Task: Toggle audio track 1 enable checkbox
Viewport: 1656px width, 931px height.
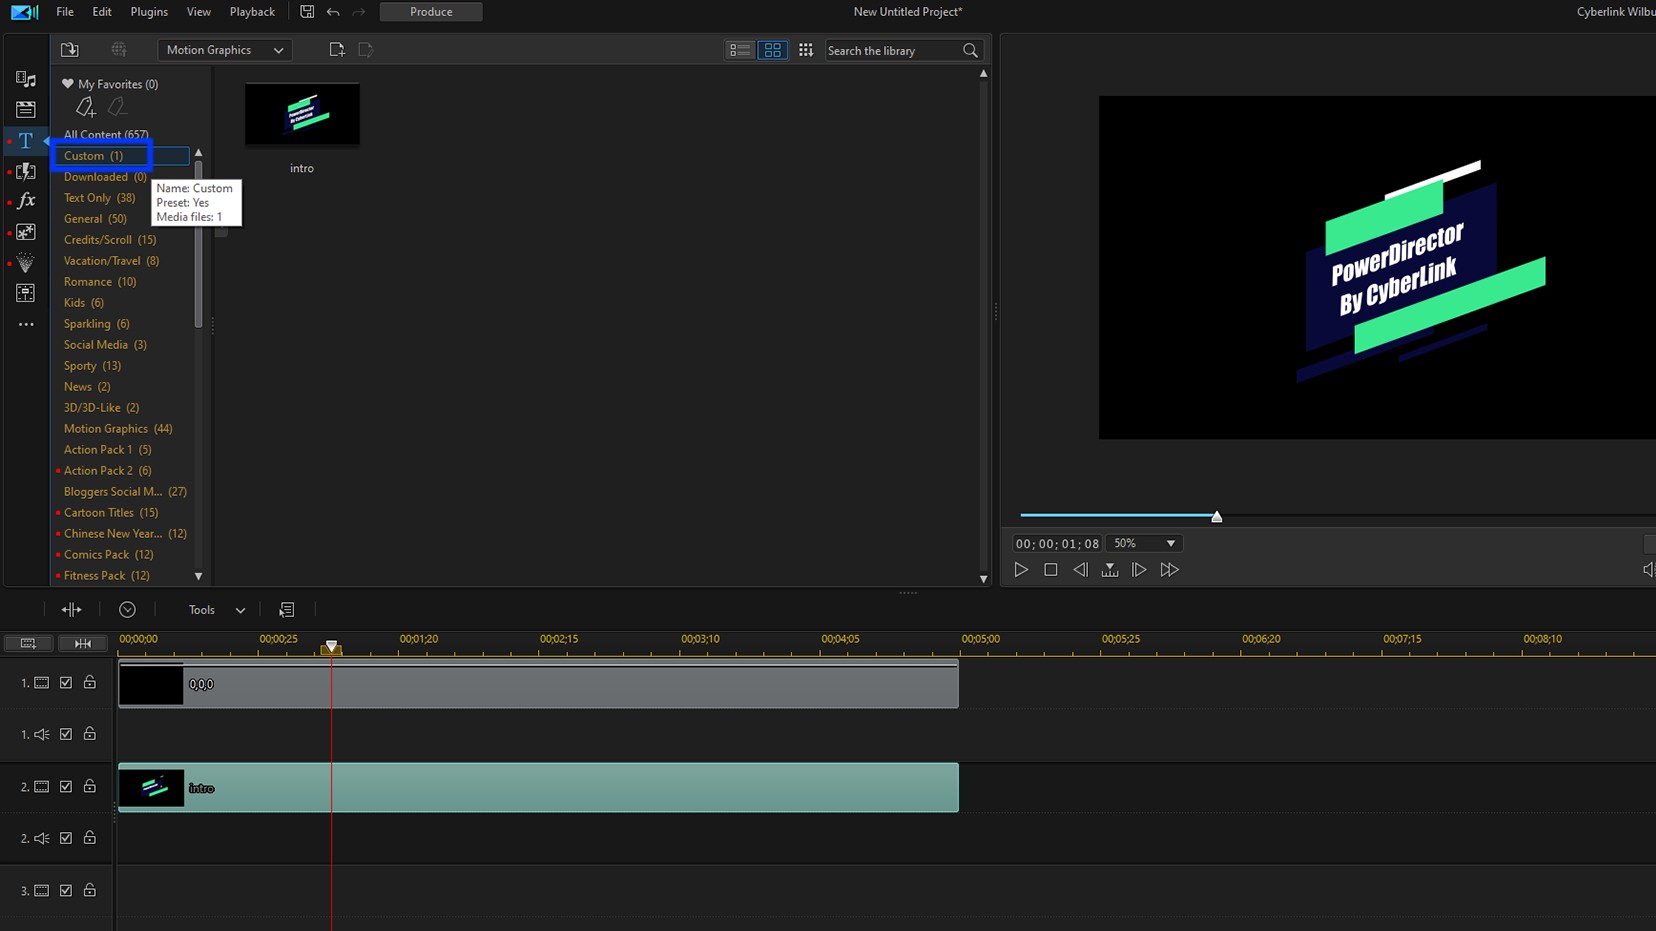Action: [x=66, y=734]
